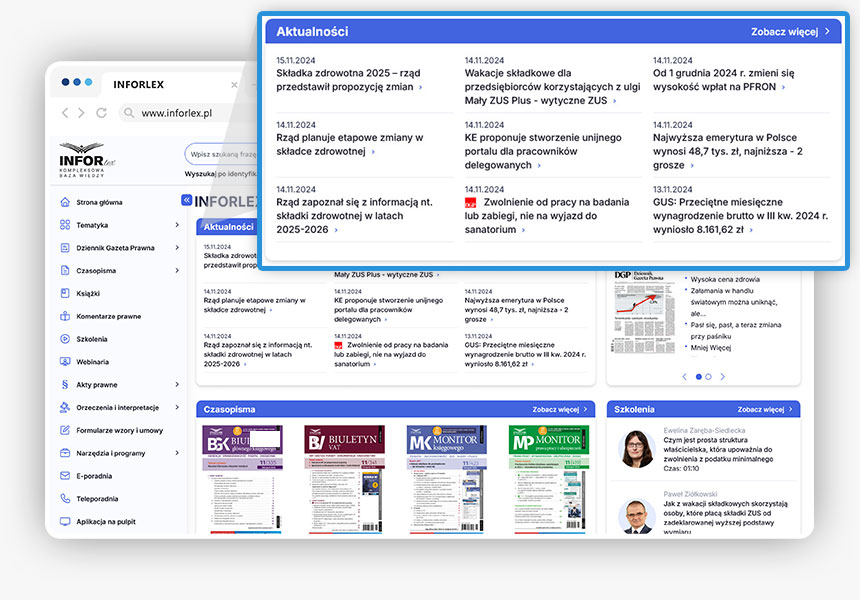The width and height of the screenshot is (860, 600).
Task: Click the Szkolenia play icon in sidebar
Action: pos(65,339)
